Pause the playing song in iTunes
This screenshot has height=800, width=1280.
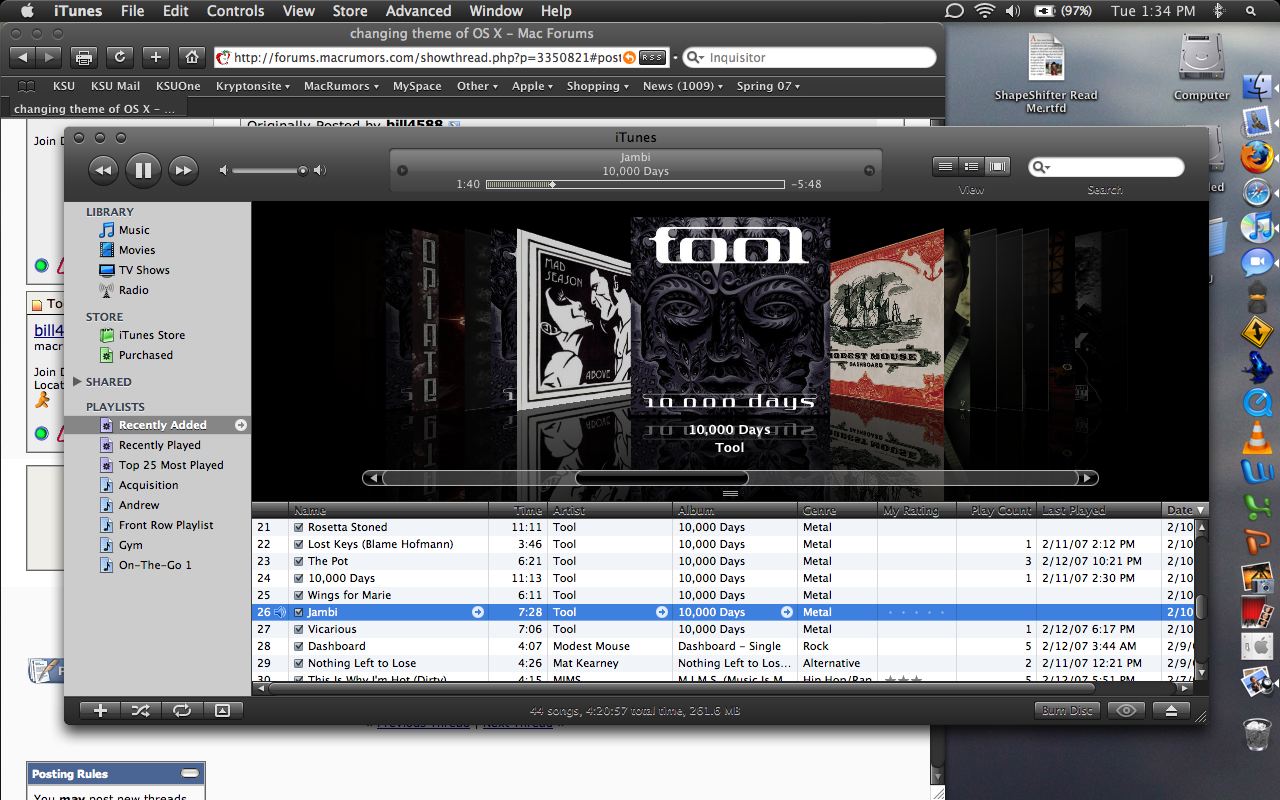(x=143, y=170)
